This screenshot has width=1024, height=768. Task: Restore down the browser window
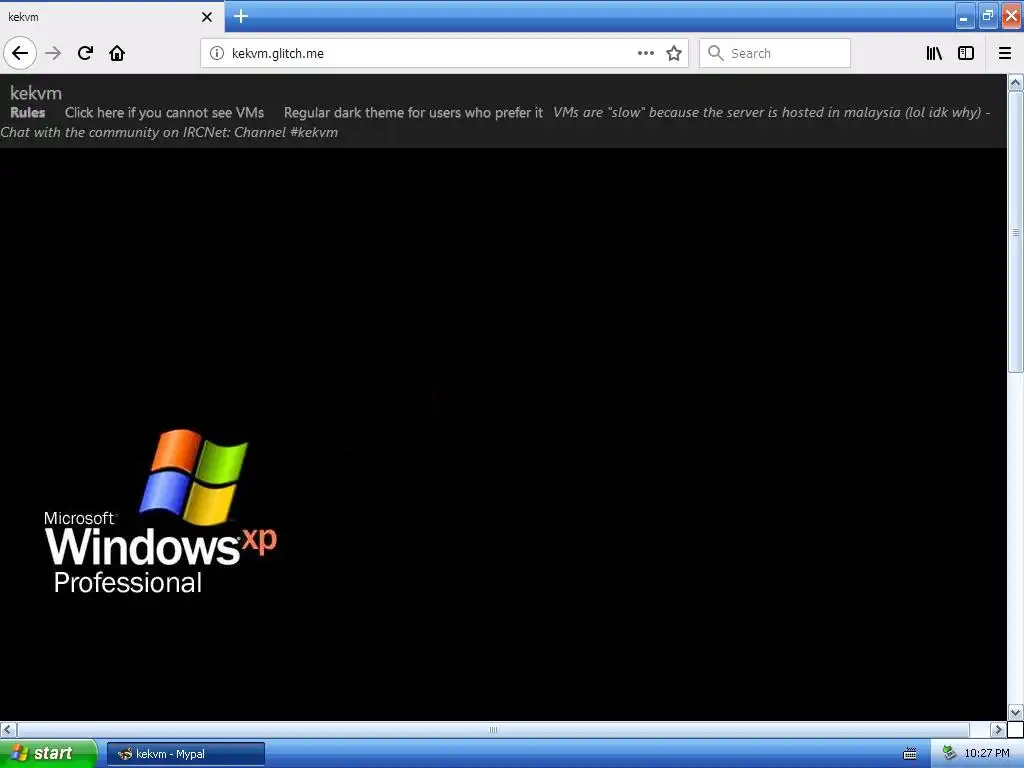[x=988, y=16]
